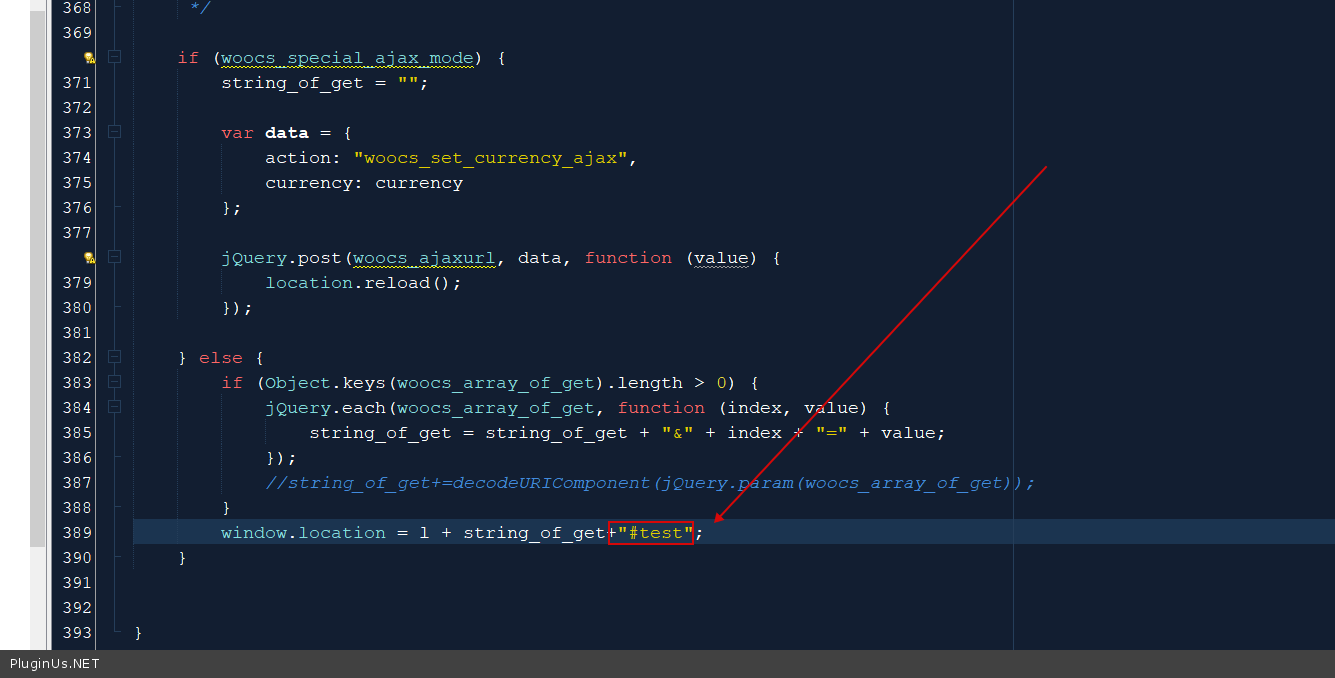The image size is (1335, 678).
Task: Click the lightbulb hint on the jQuery.post line
Action: [x=89, y=258]
